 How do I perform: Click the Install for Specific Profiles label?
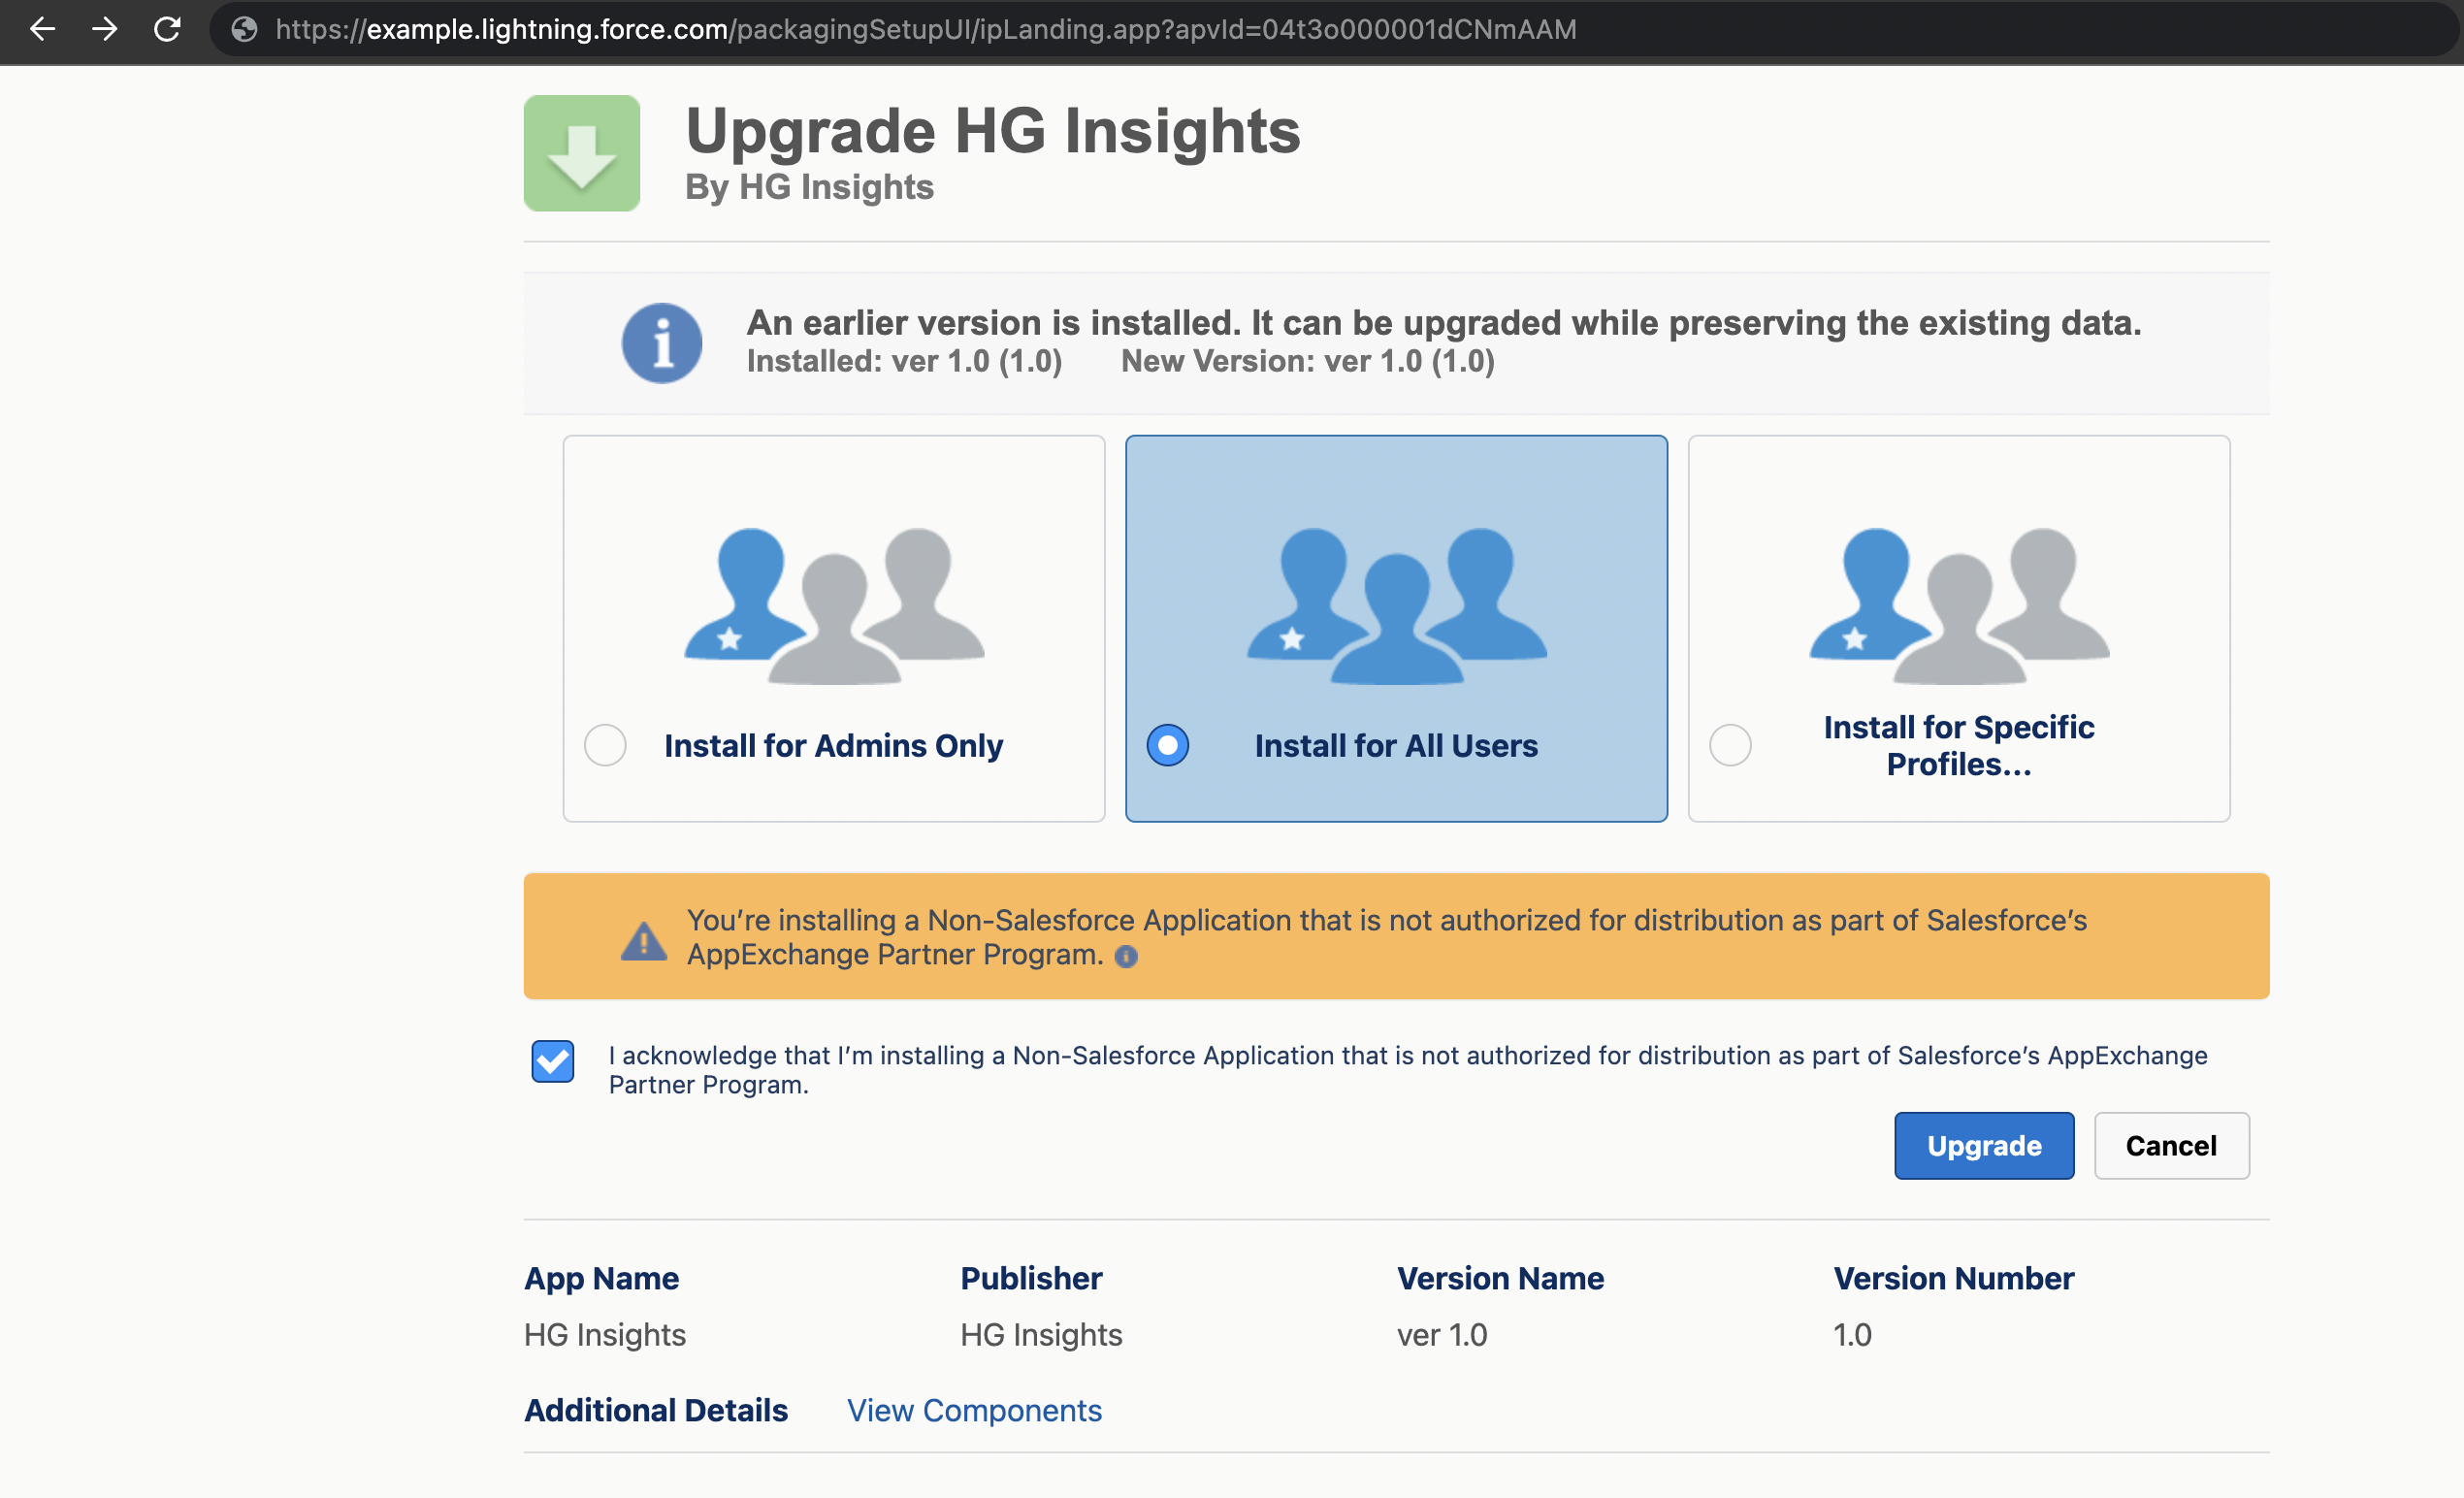1958,746
